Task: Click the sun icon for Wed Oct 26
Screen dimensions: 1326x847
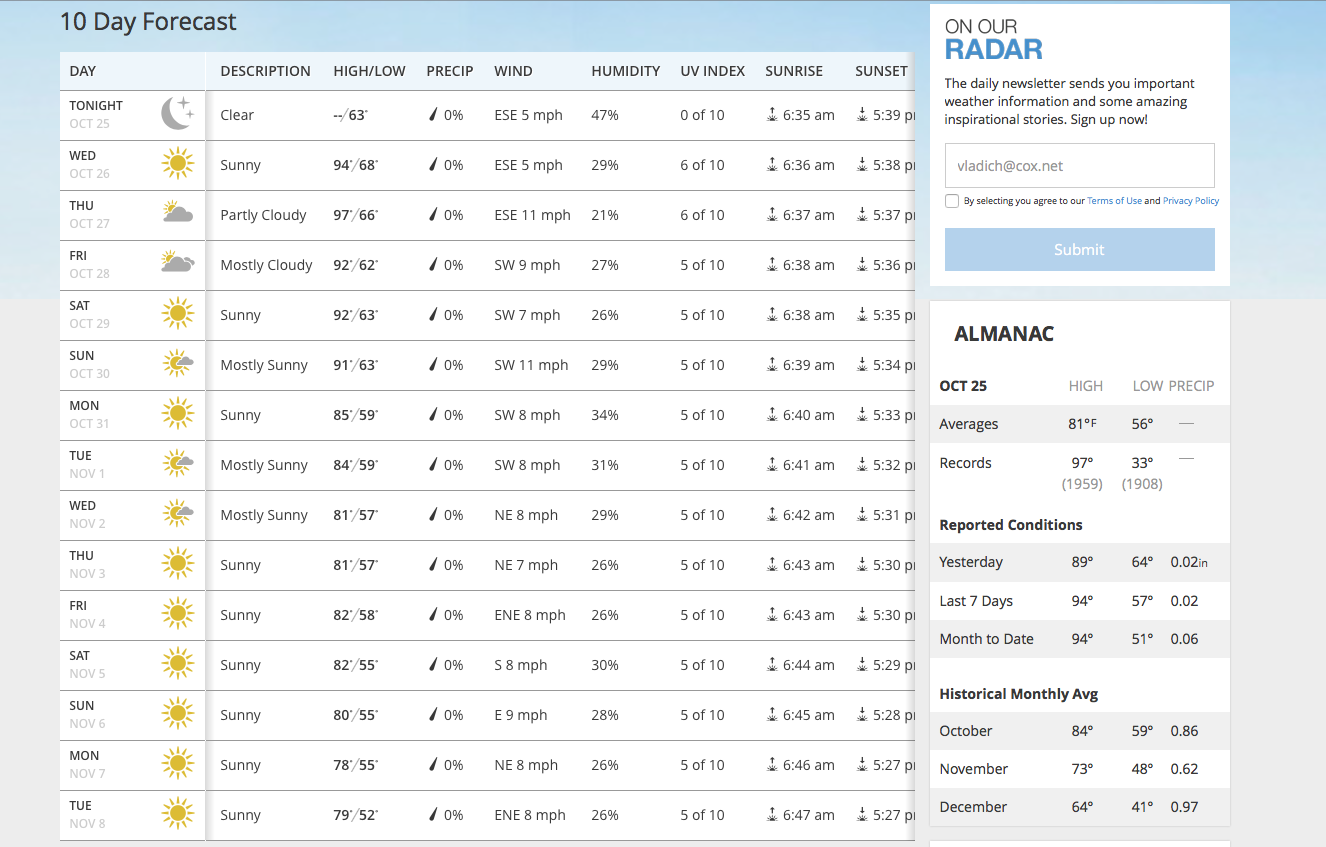Action: tap(178, 163)
